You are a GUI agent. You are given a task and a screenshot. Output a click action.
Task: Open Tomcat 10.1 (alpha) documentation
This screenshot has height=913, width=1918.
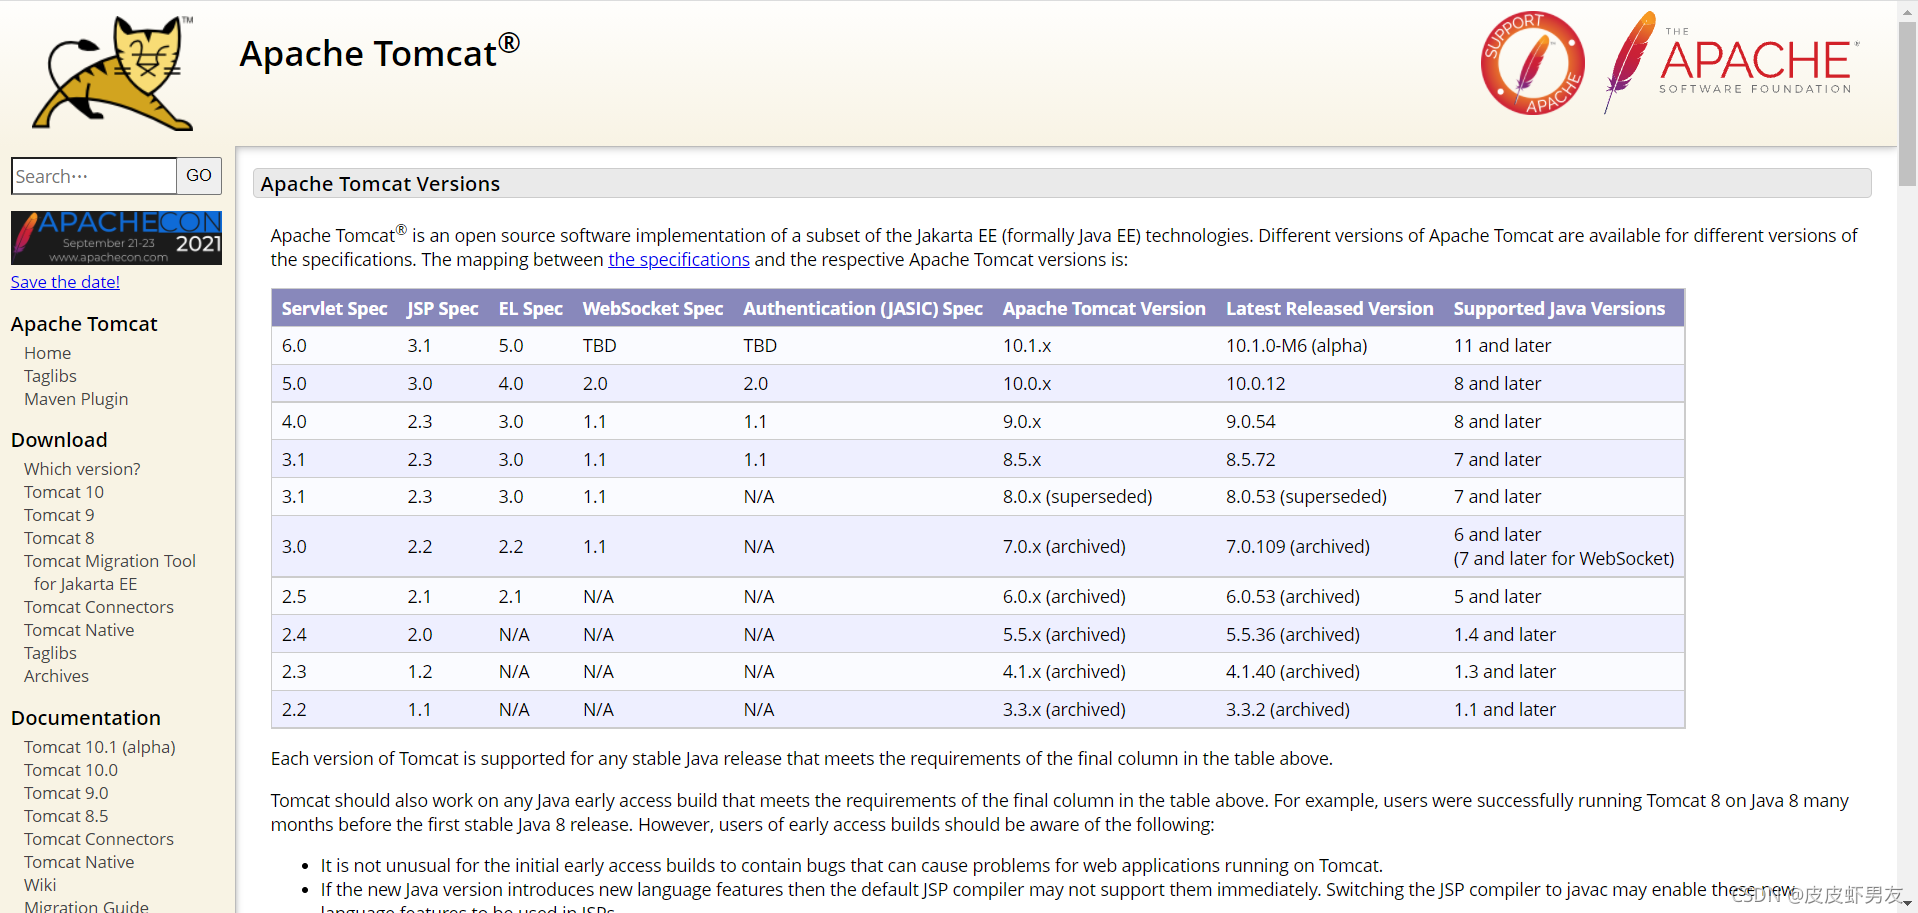coord(100,747)
